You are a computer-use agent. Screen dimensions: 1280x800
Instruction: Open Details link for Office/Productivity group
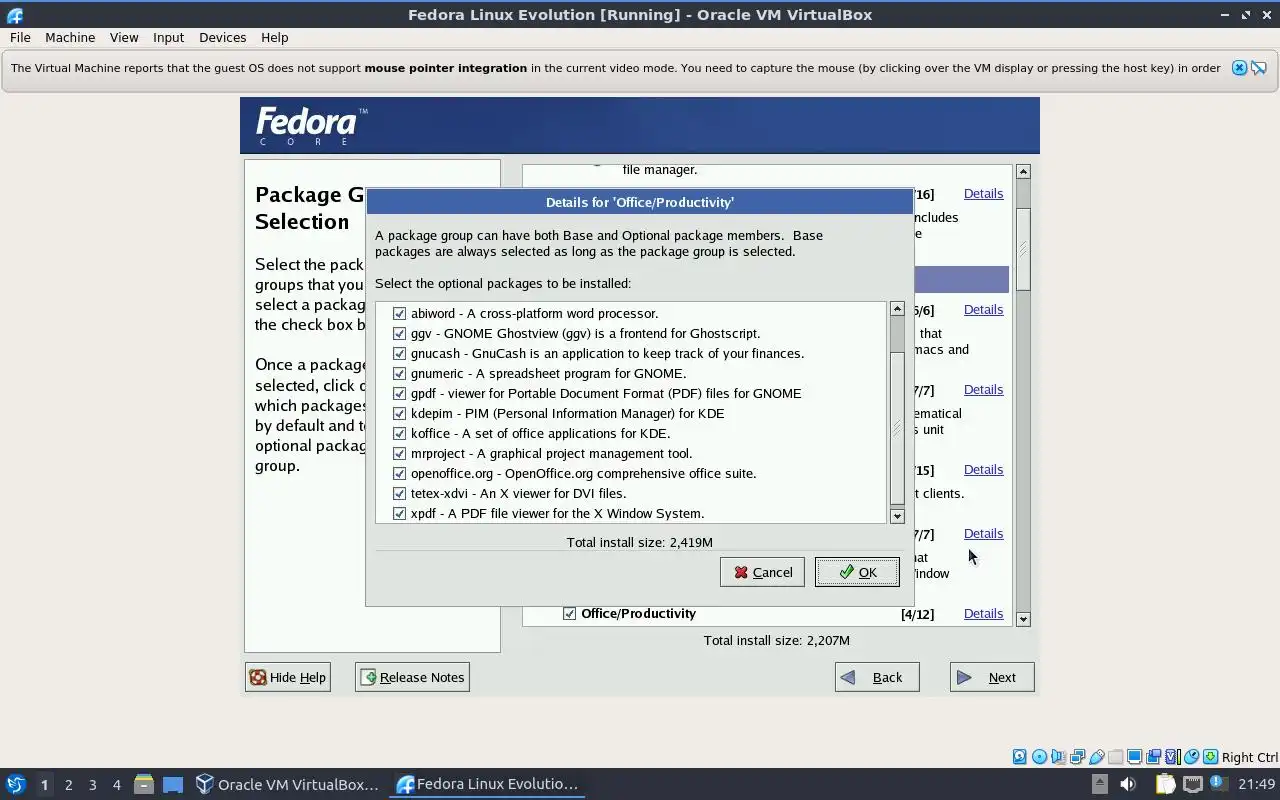983,613
